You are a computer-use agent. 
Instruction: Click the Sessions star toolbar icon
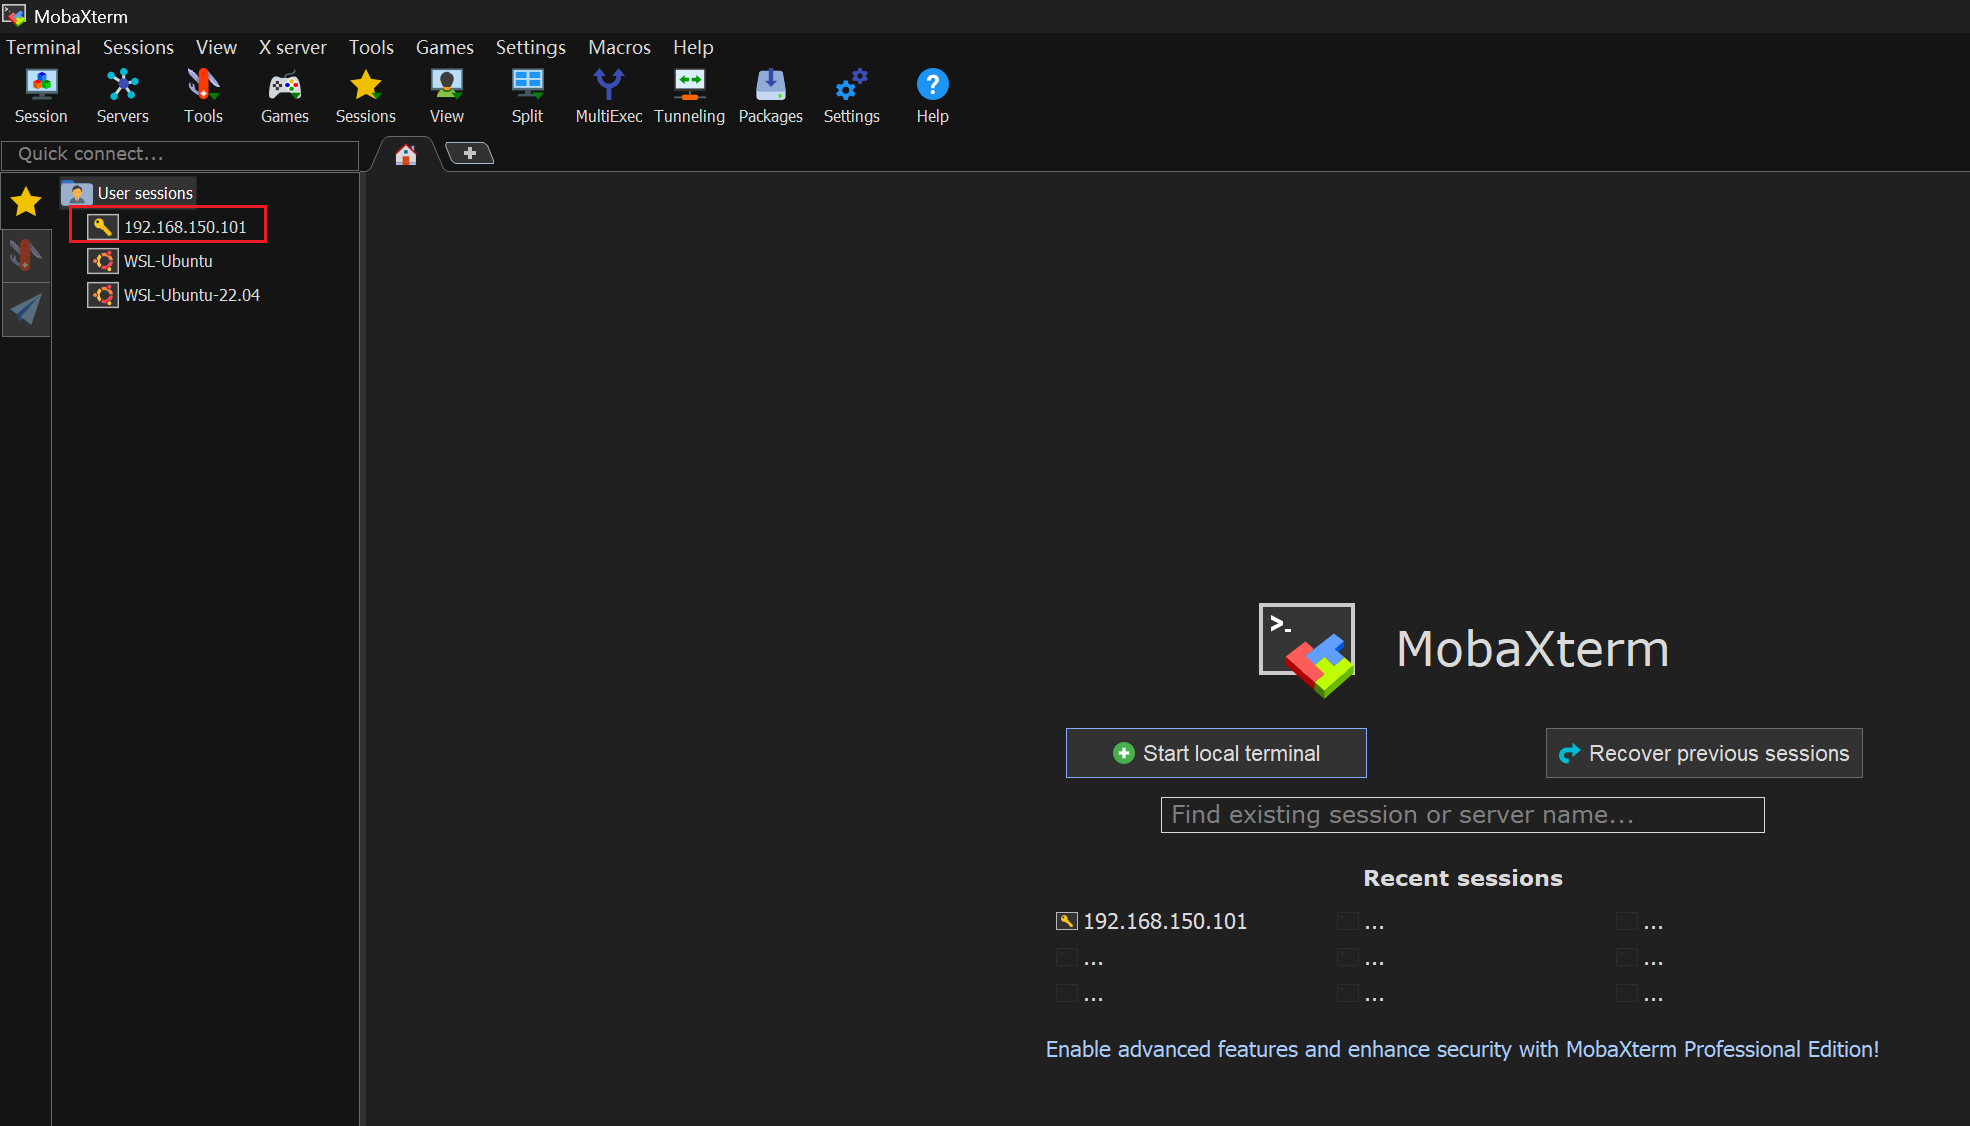365,96
